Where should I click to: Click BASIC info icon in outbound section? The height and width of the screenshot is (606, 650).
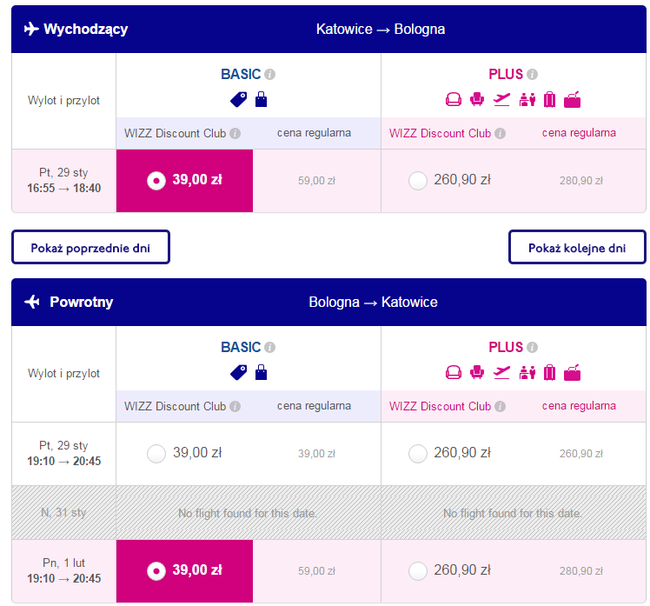(x=270, y=74)
